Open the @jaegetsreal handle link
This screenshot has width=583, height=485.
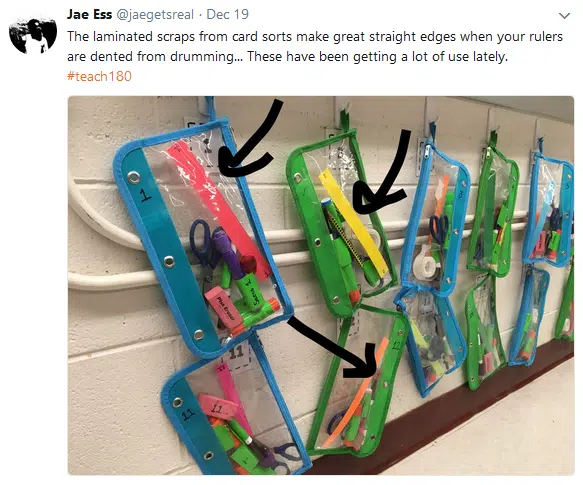click(155, 15)
